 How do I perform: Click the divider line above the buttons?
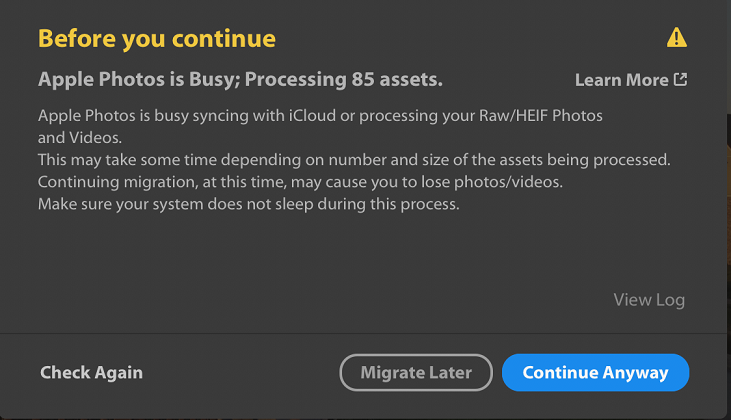[364, 333]
